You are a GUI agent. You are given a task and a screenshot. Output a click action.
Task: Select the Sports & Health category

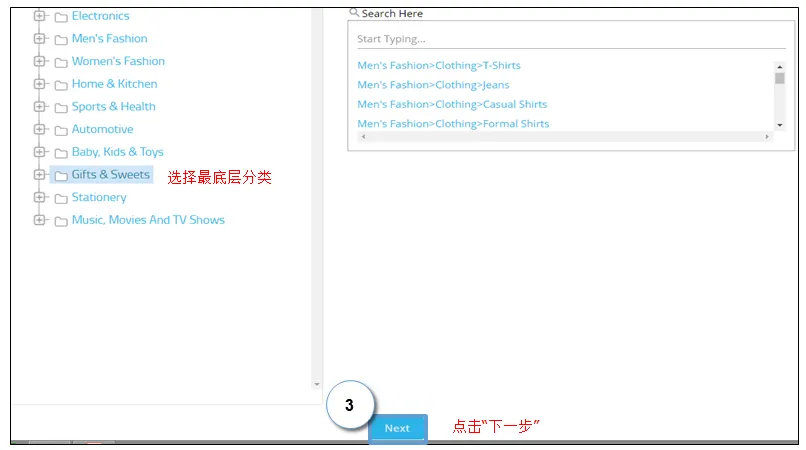tap(114, 106)
